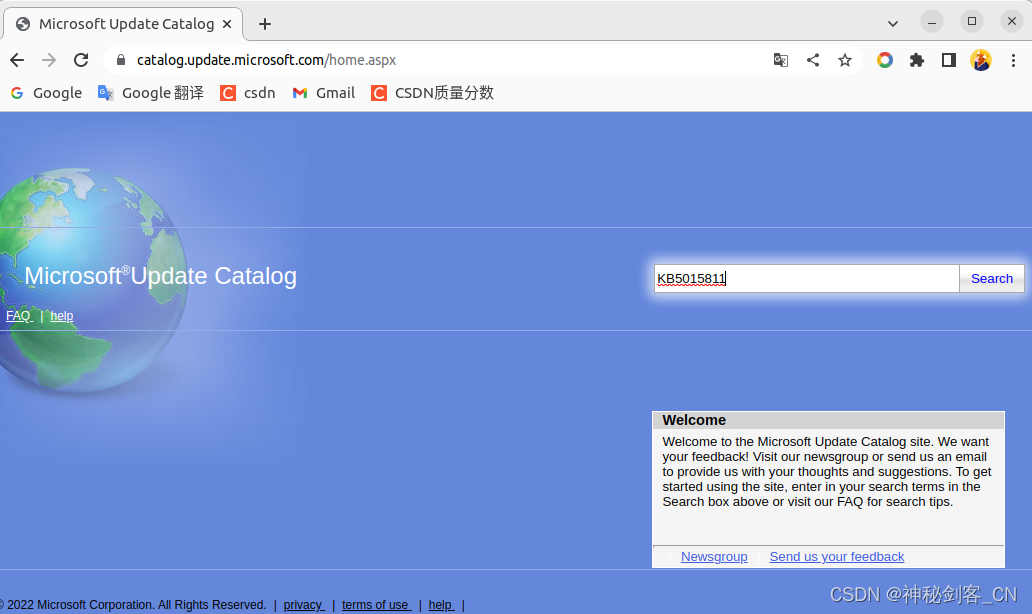Open the terms of use link
This screenshot has height=614, width=1032.
click(x=376, y=605)
